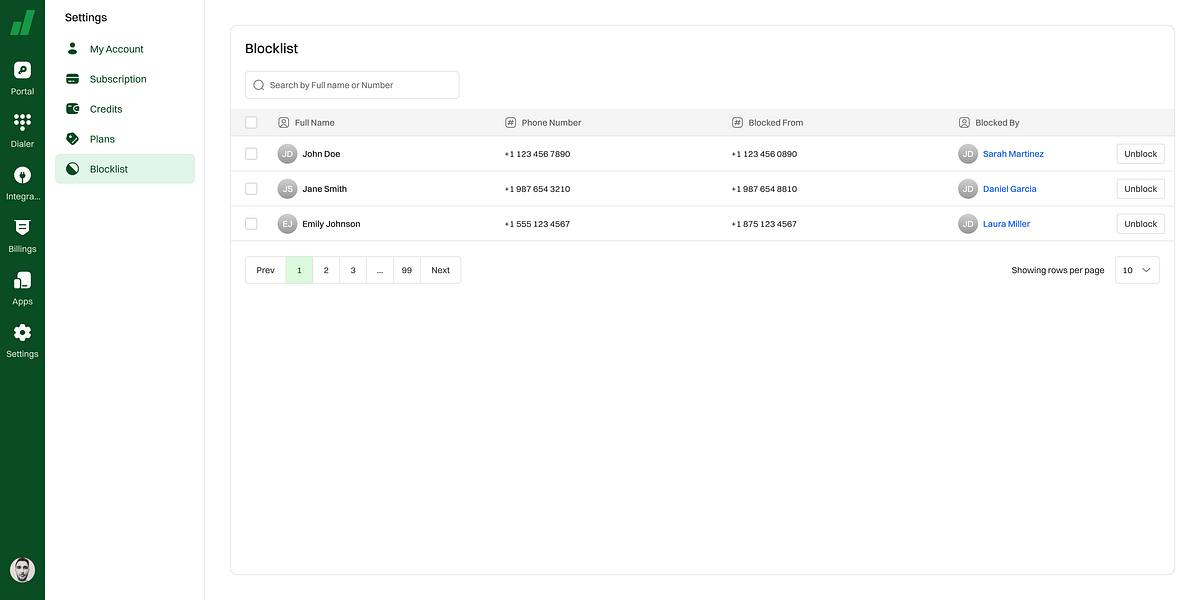Click the Subscription card icon
The height and width of the screenshot is (600, 1200).
(72, 79)
